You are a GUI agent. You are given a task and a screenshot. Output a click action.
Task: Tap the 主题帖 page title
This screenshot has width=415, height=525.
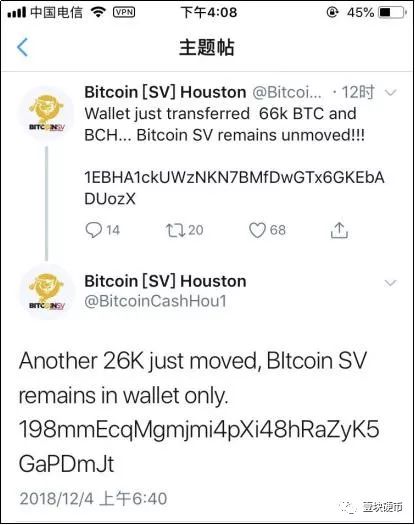(207, 47)
